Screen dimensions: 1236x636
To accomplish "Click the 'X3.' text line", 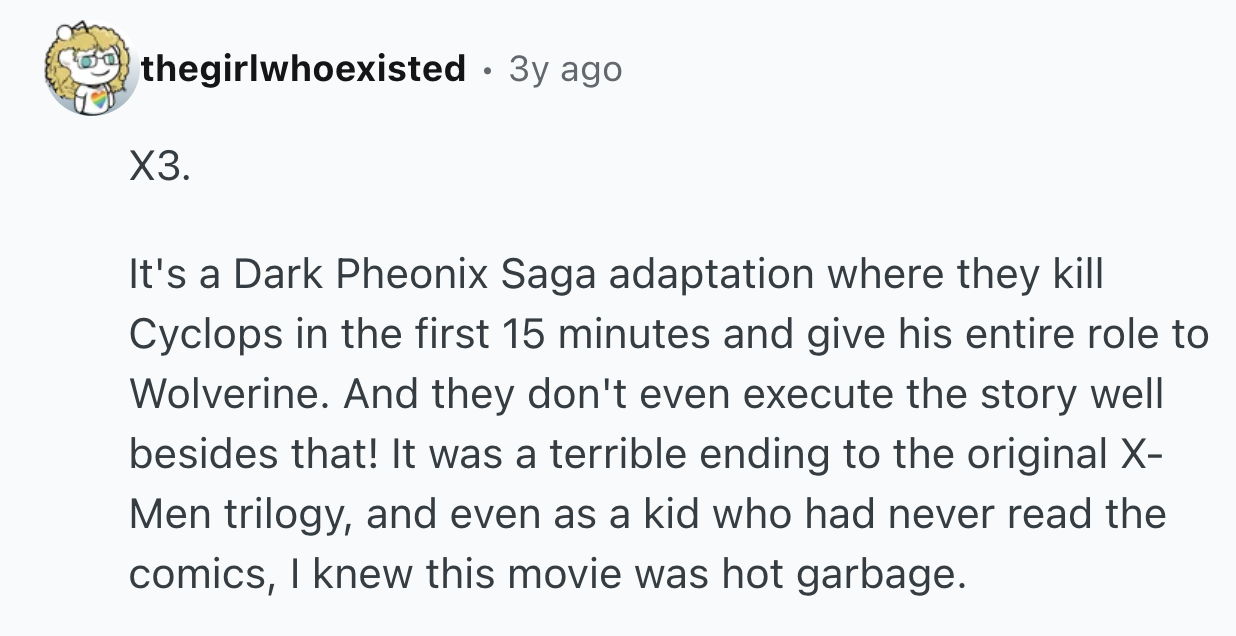I will click(158, 169).
